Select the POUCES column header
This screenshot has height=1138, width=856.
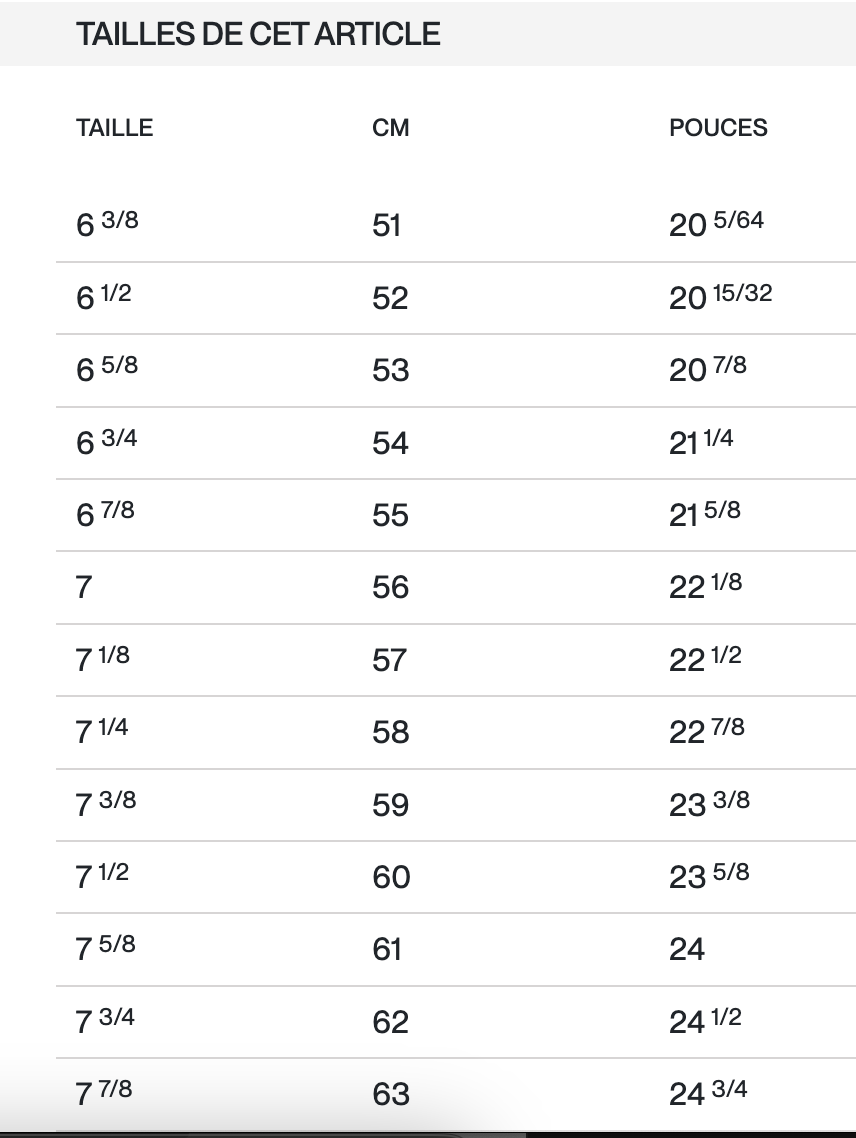[x=718, y=128]
